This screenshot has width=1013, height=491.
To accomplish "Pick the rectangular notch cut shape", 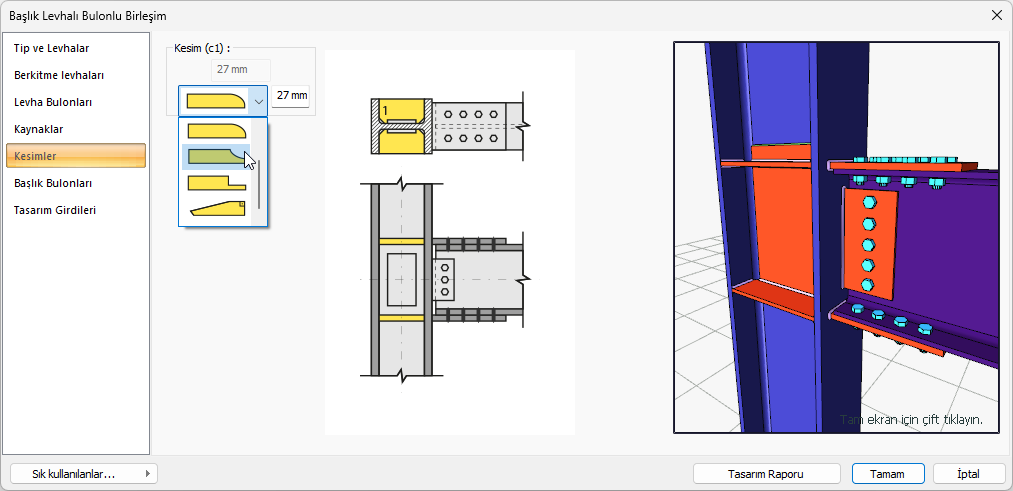I will point(216,182).
